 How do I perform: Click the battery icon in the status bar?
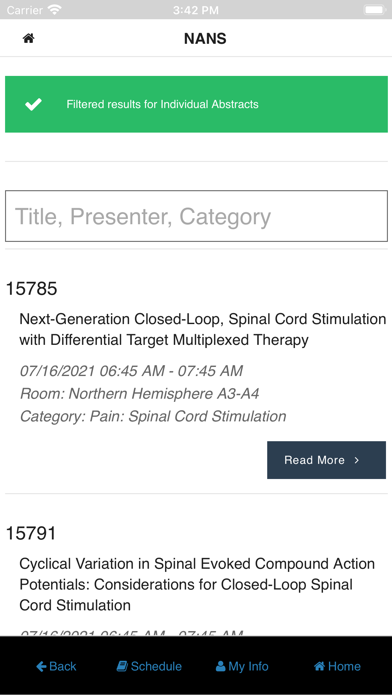click(x=375, y=10)
